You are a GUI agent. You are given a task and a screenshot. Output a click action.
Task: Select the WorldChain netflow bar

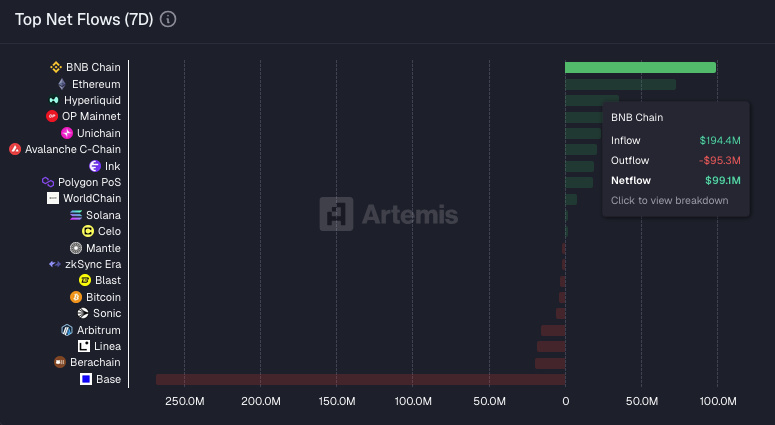(x=571, y=199)
